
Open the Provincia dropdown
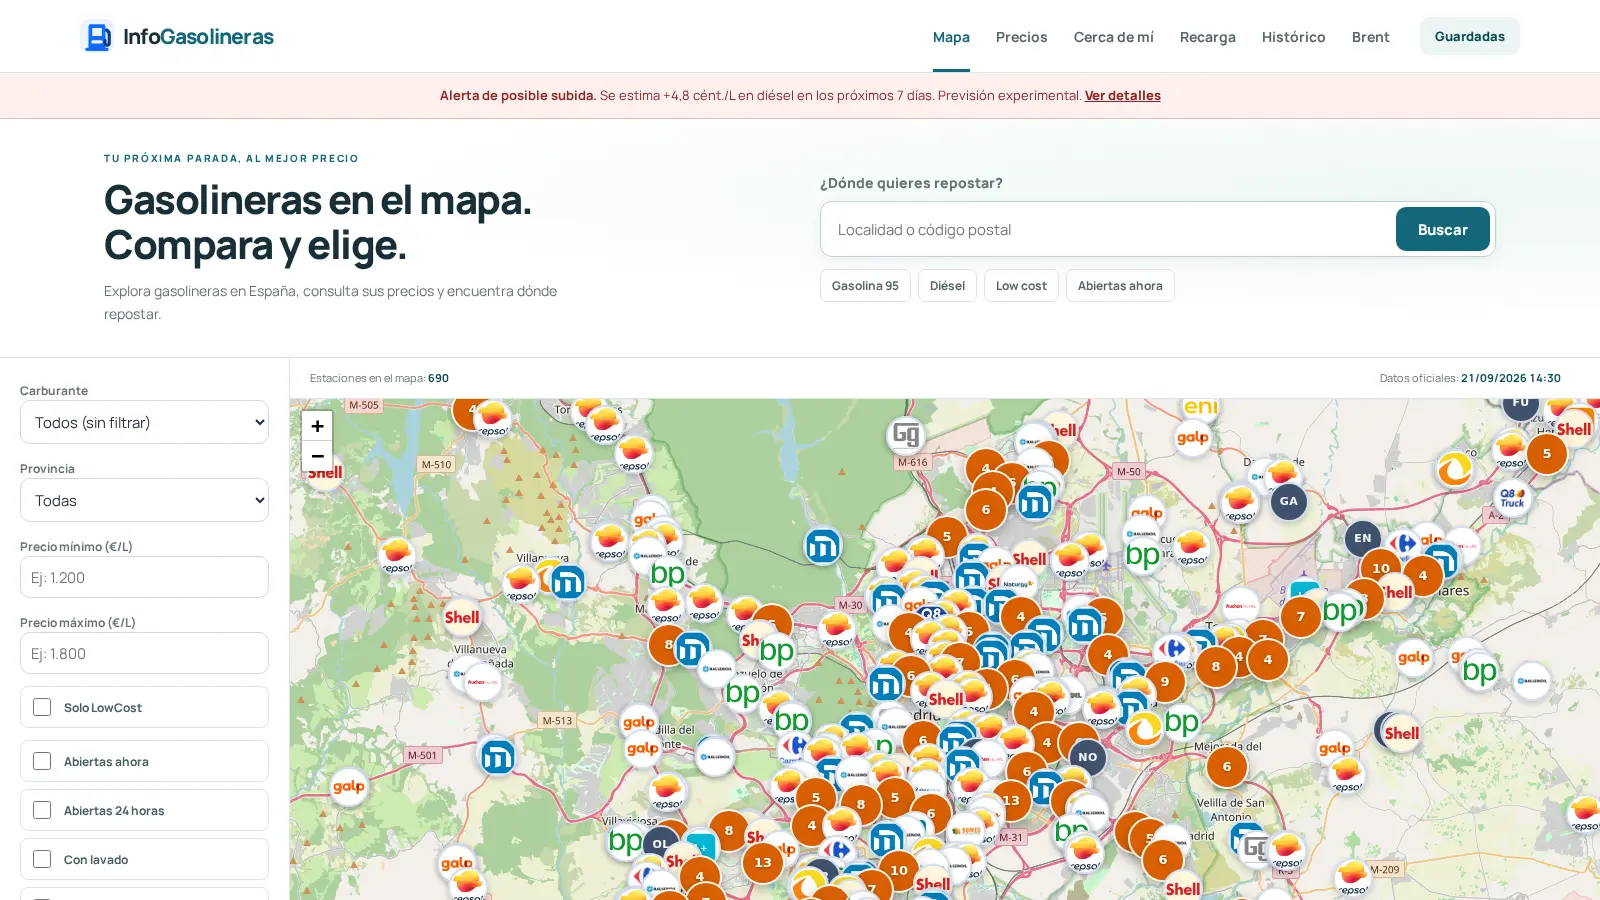[144, 500]
